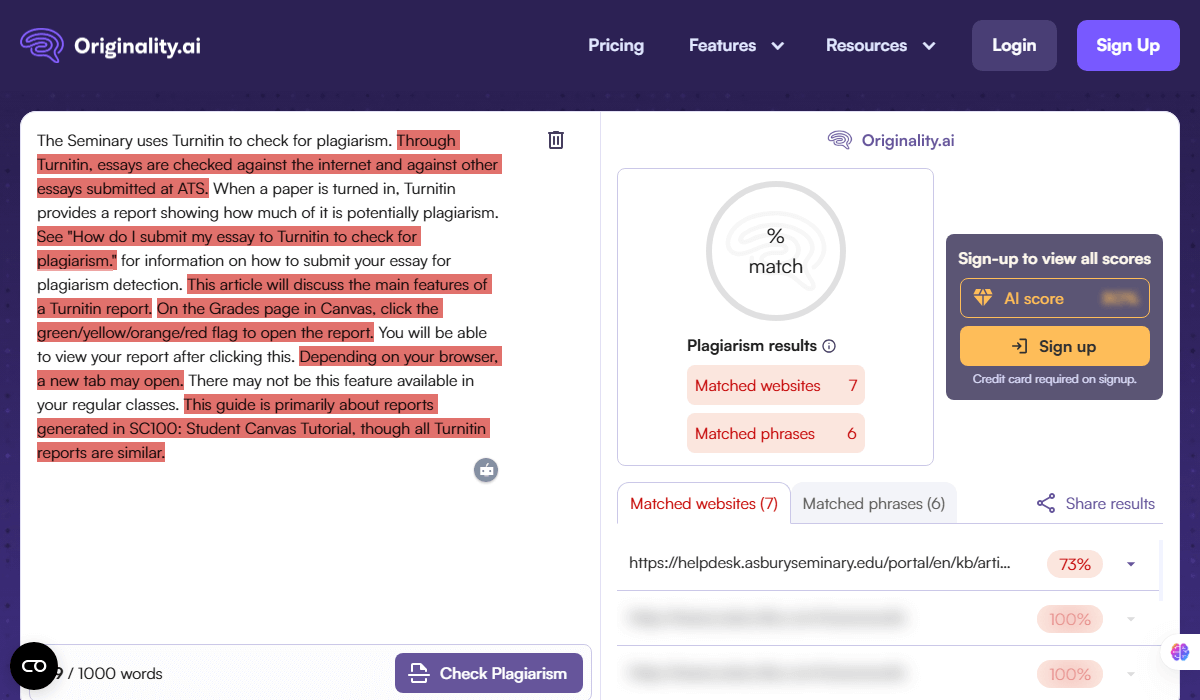Click the plagiarism results info icon
The width and height of the screenshot is (1200, 700).
click(x=828, y=346)
